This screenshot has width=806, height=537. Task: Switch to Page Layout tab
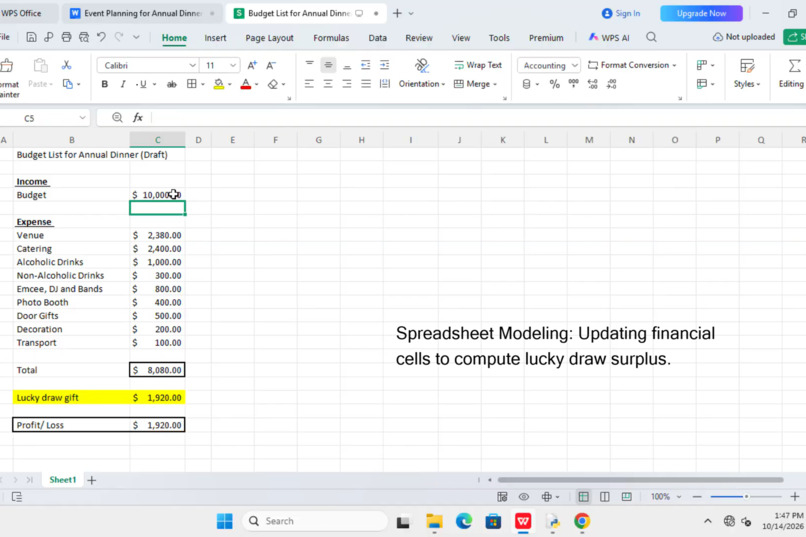coord(269,38)
